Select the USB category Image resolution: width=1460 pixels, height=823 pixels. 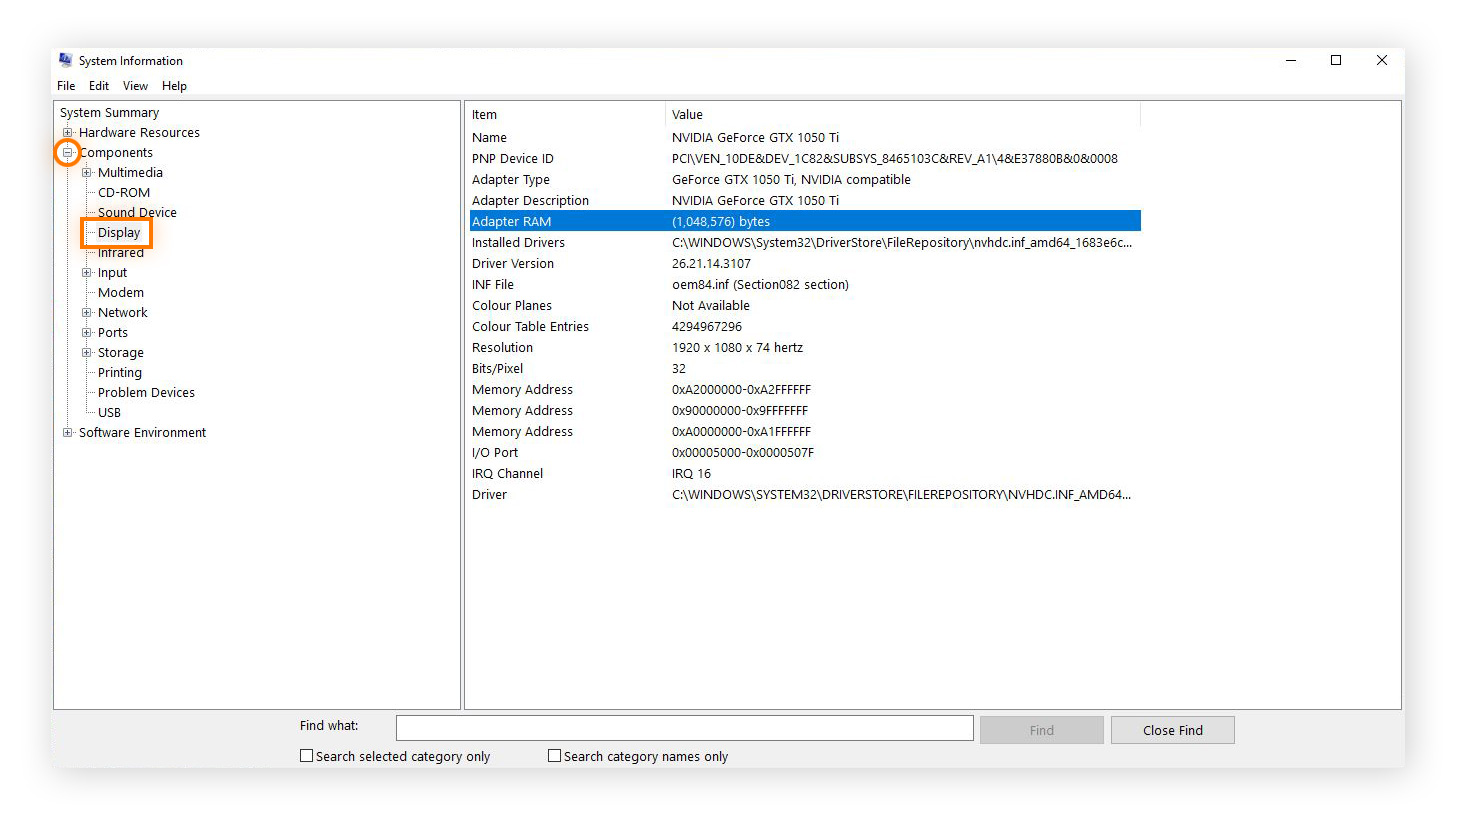(x=109, y=413)
